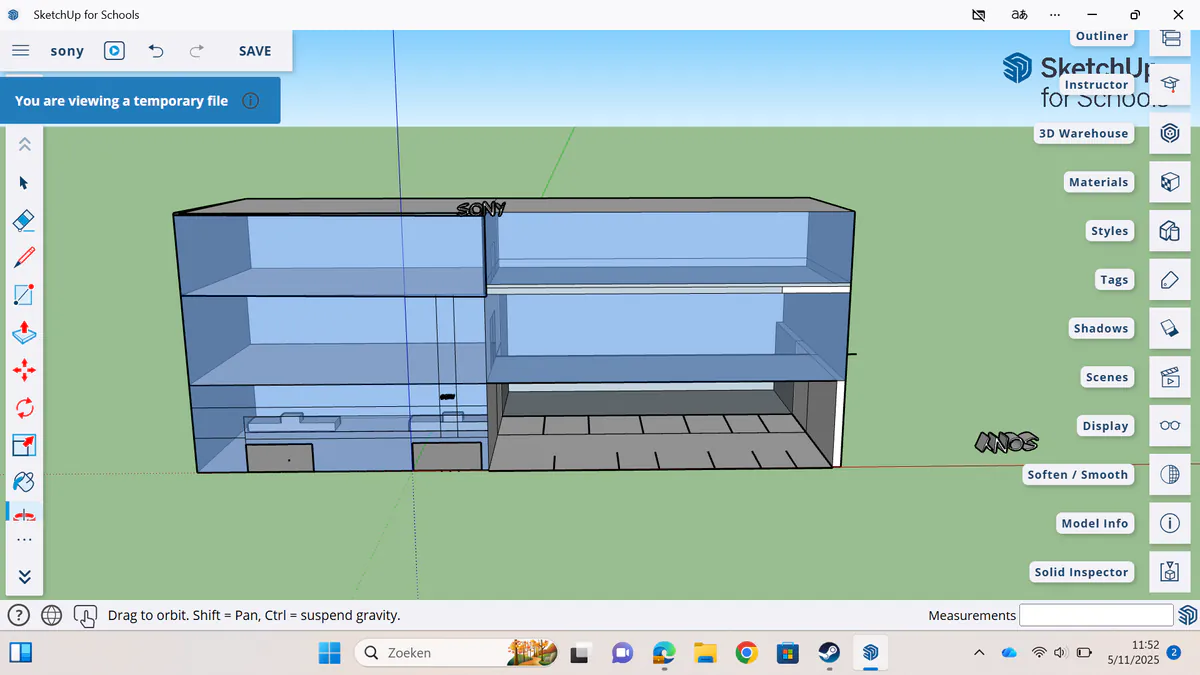Select the active Orbit tool

[25, 513]
